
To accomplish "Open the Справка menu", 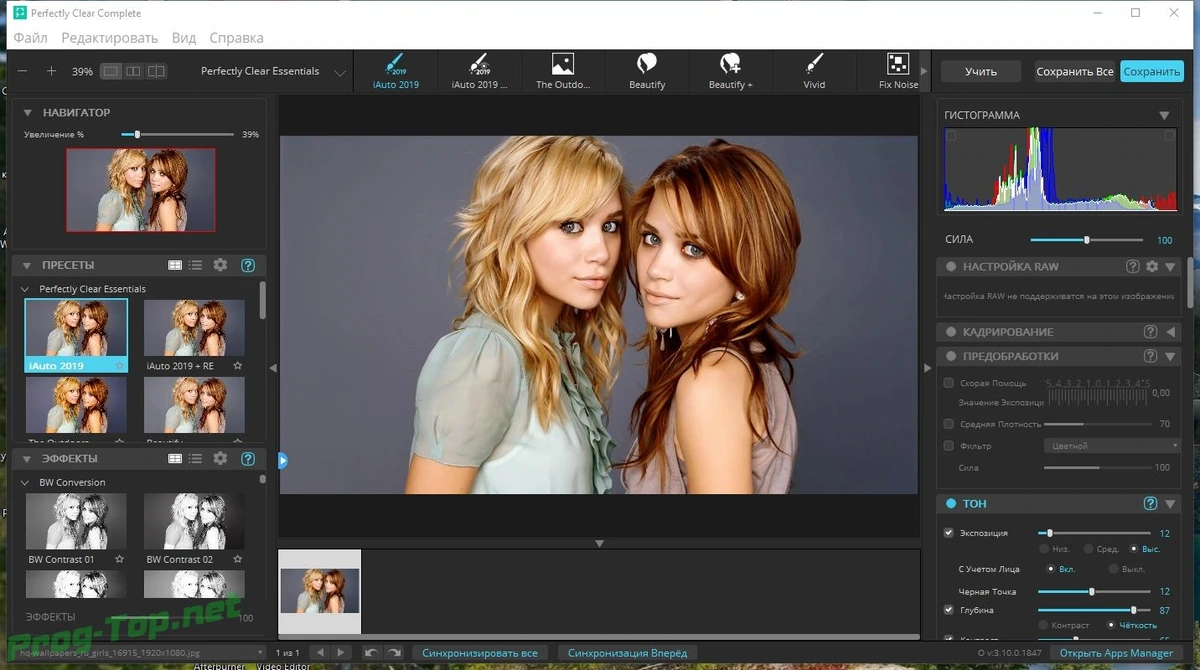I will [x=237, y=38].
